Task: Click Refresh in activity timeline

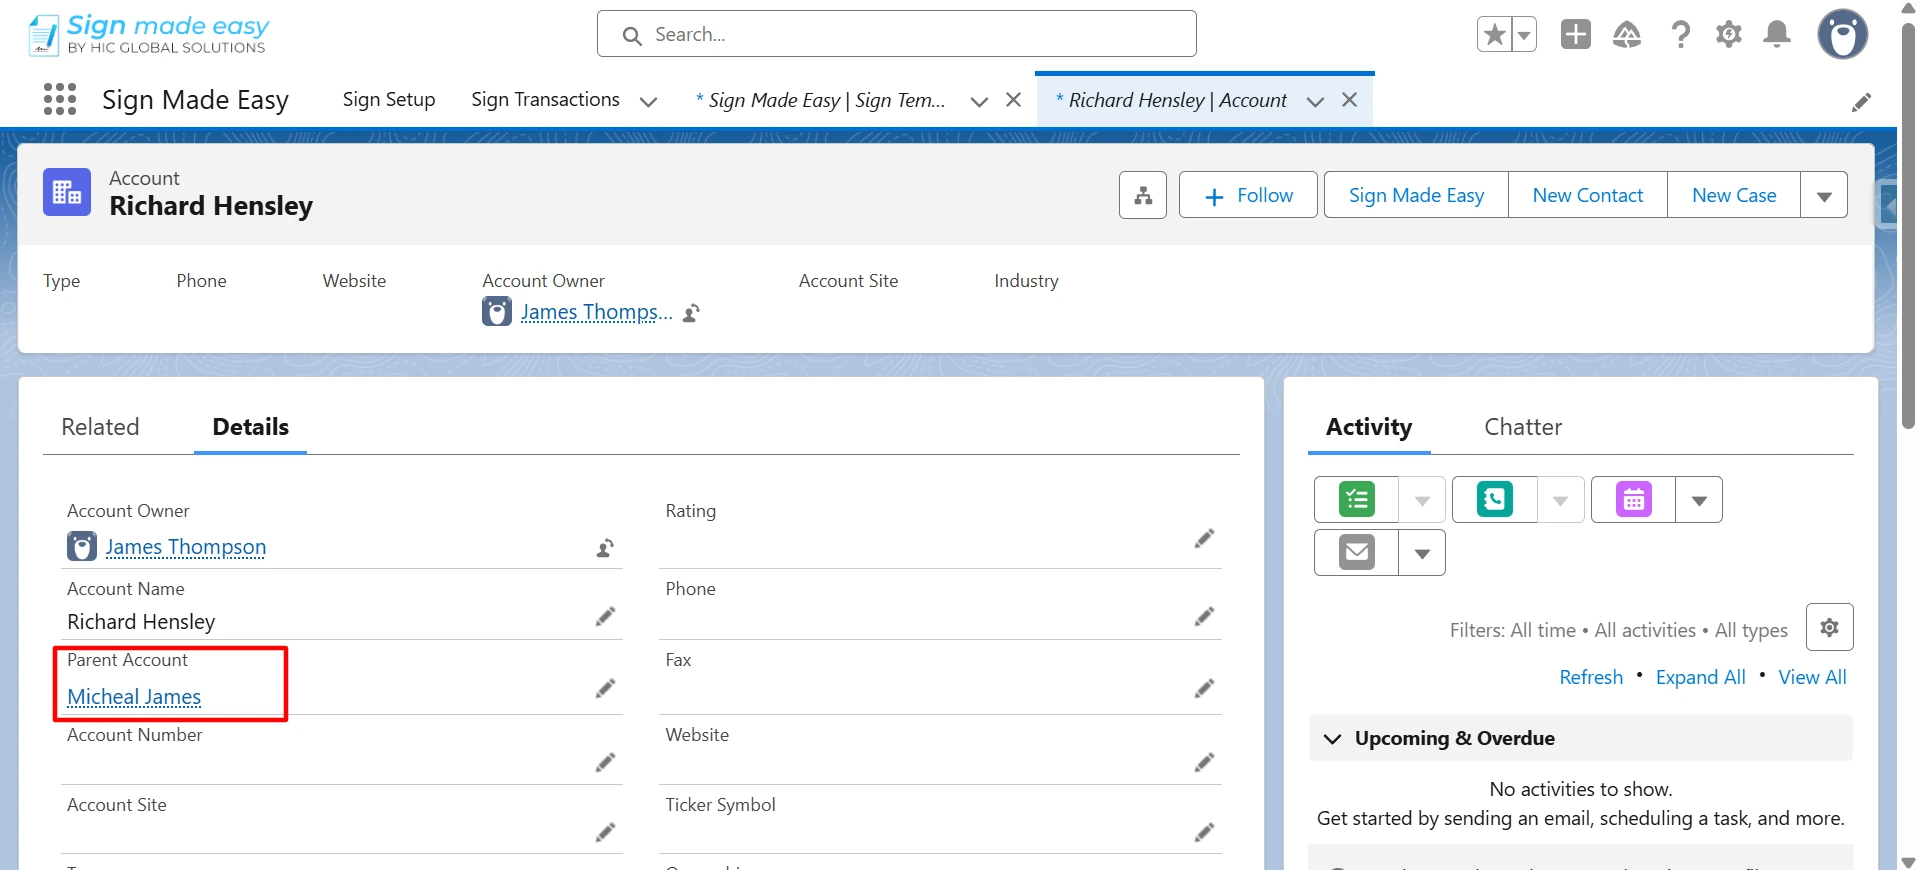Action: click(x=1591, y=677)
